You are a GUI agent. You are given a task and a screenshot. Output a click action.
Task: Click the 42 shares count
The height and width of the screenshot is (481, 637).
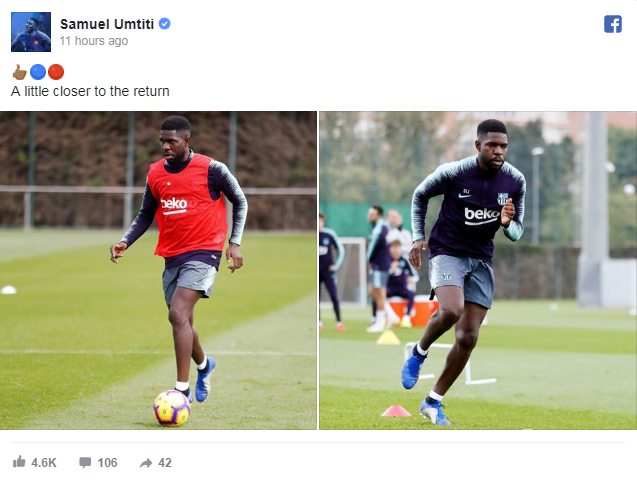(x=165, y=463)
